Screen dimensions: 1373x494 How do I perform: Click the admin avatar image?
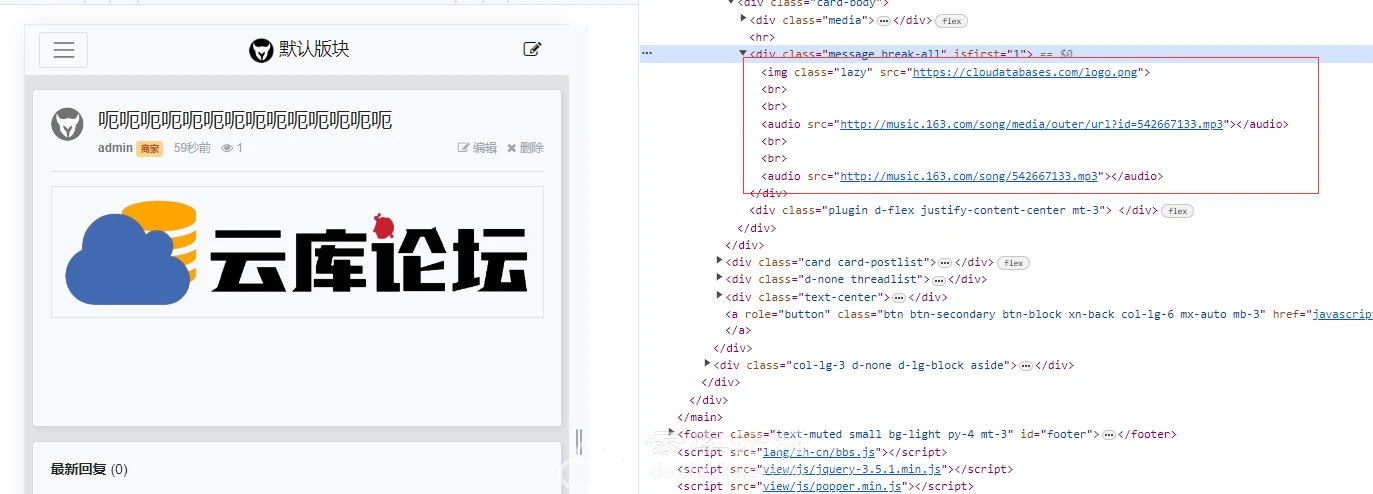point(68,124)
